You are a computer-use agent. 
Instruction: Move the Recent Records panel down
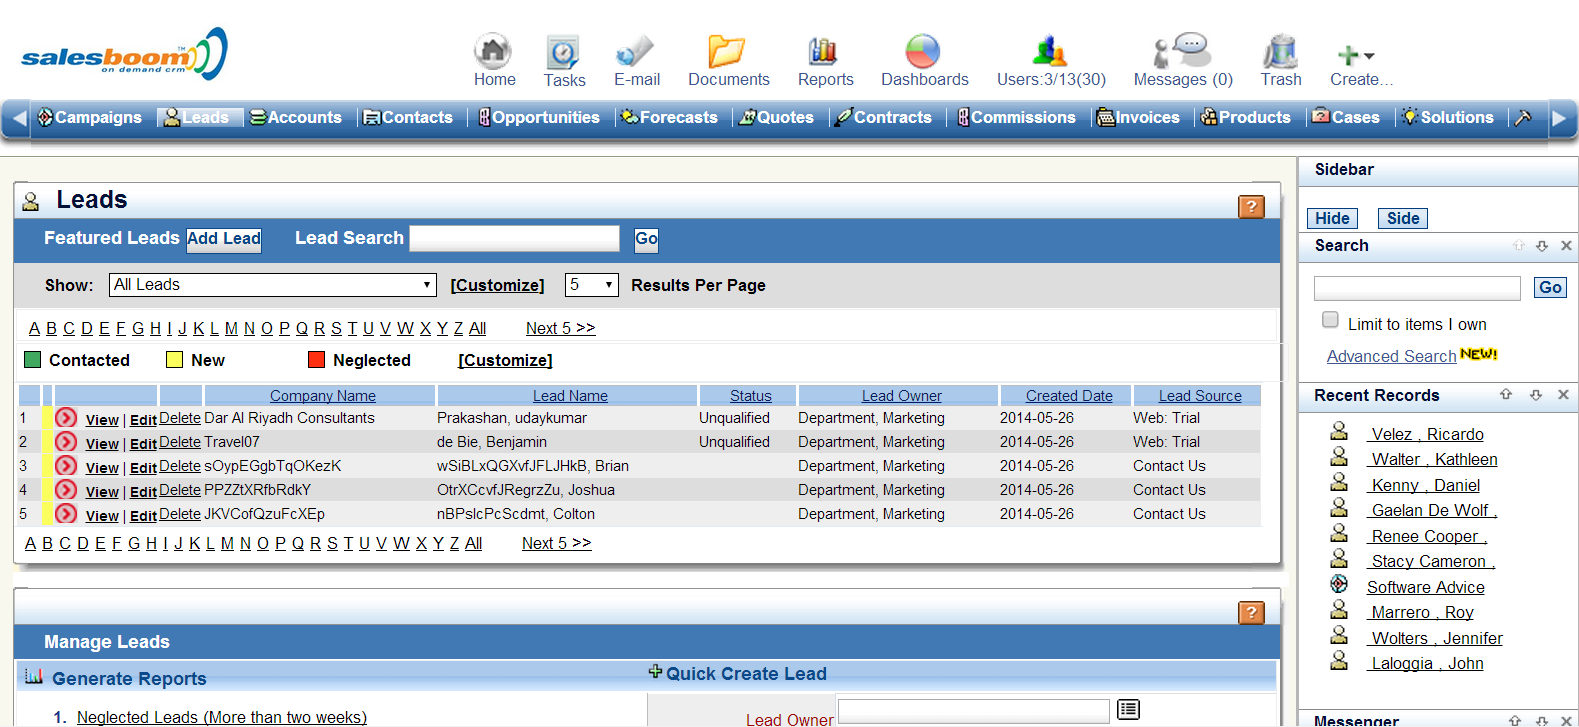pos(1535,395)
